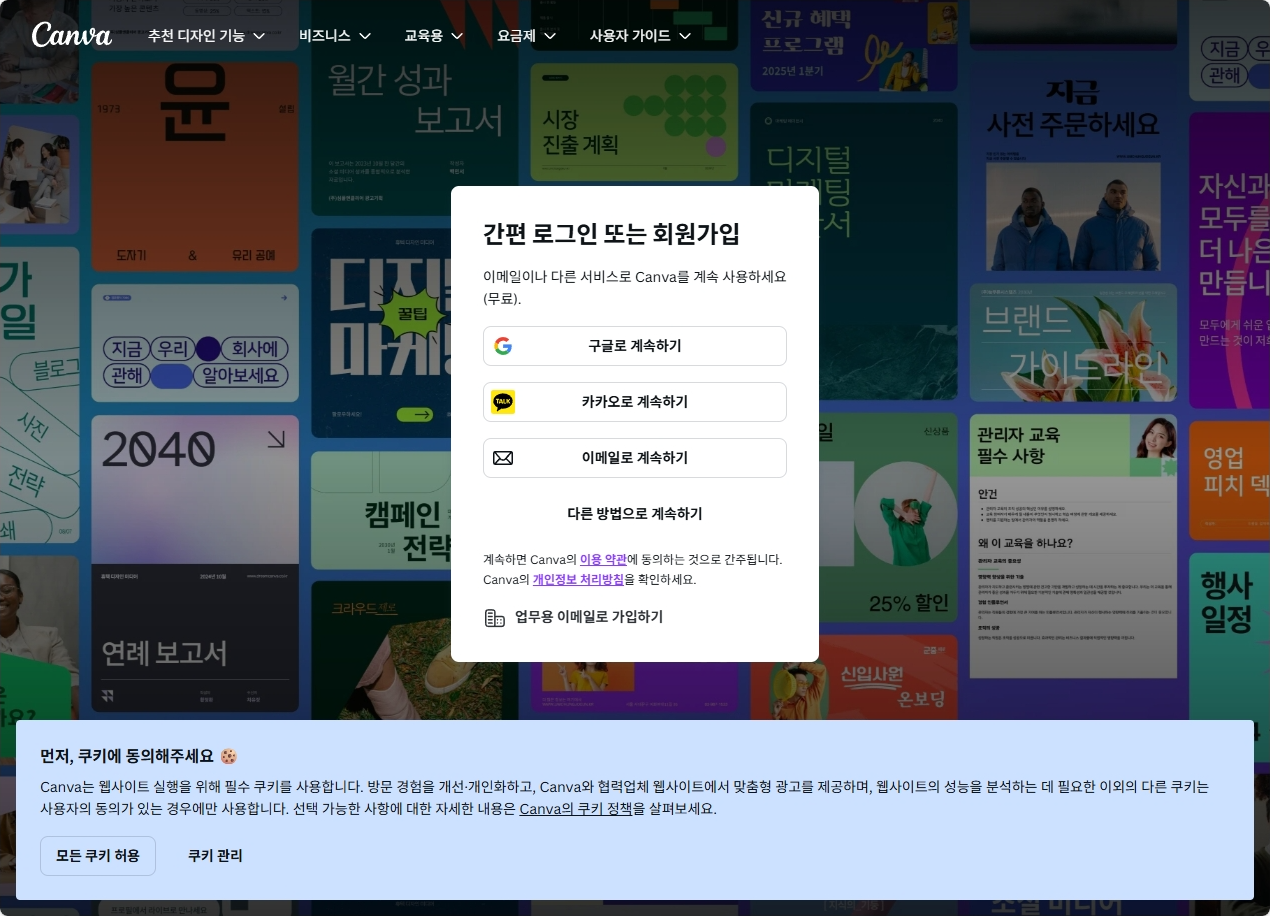The image size is (1270, 916).
Task: Expand chevron next to 비즈니스
Action: pyautogui.click(x=365, y=36)
